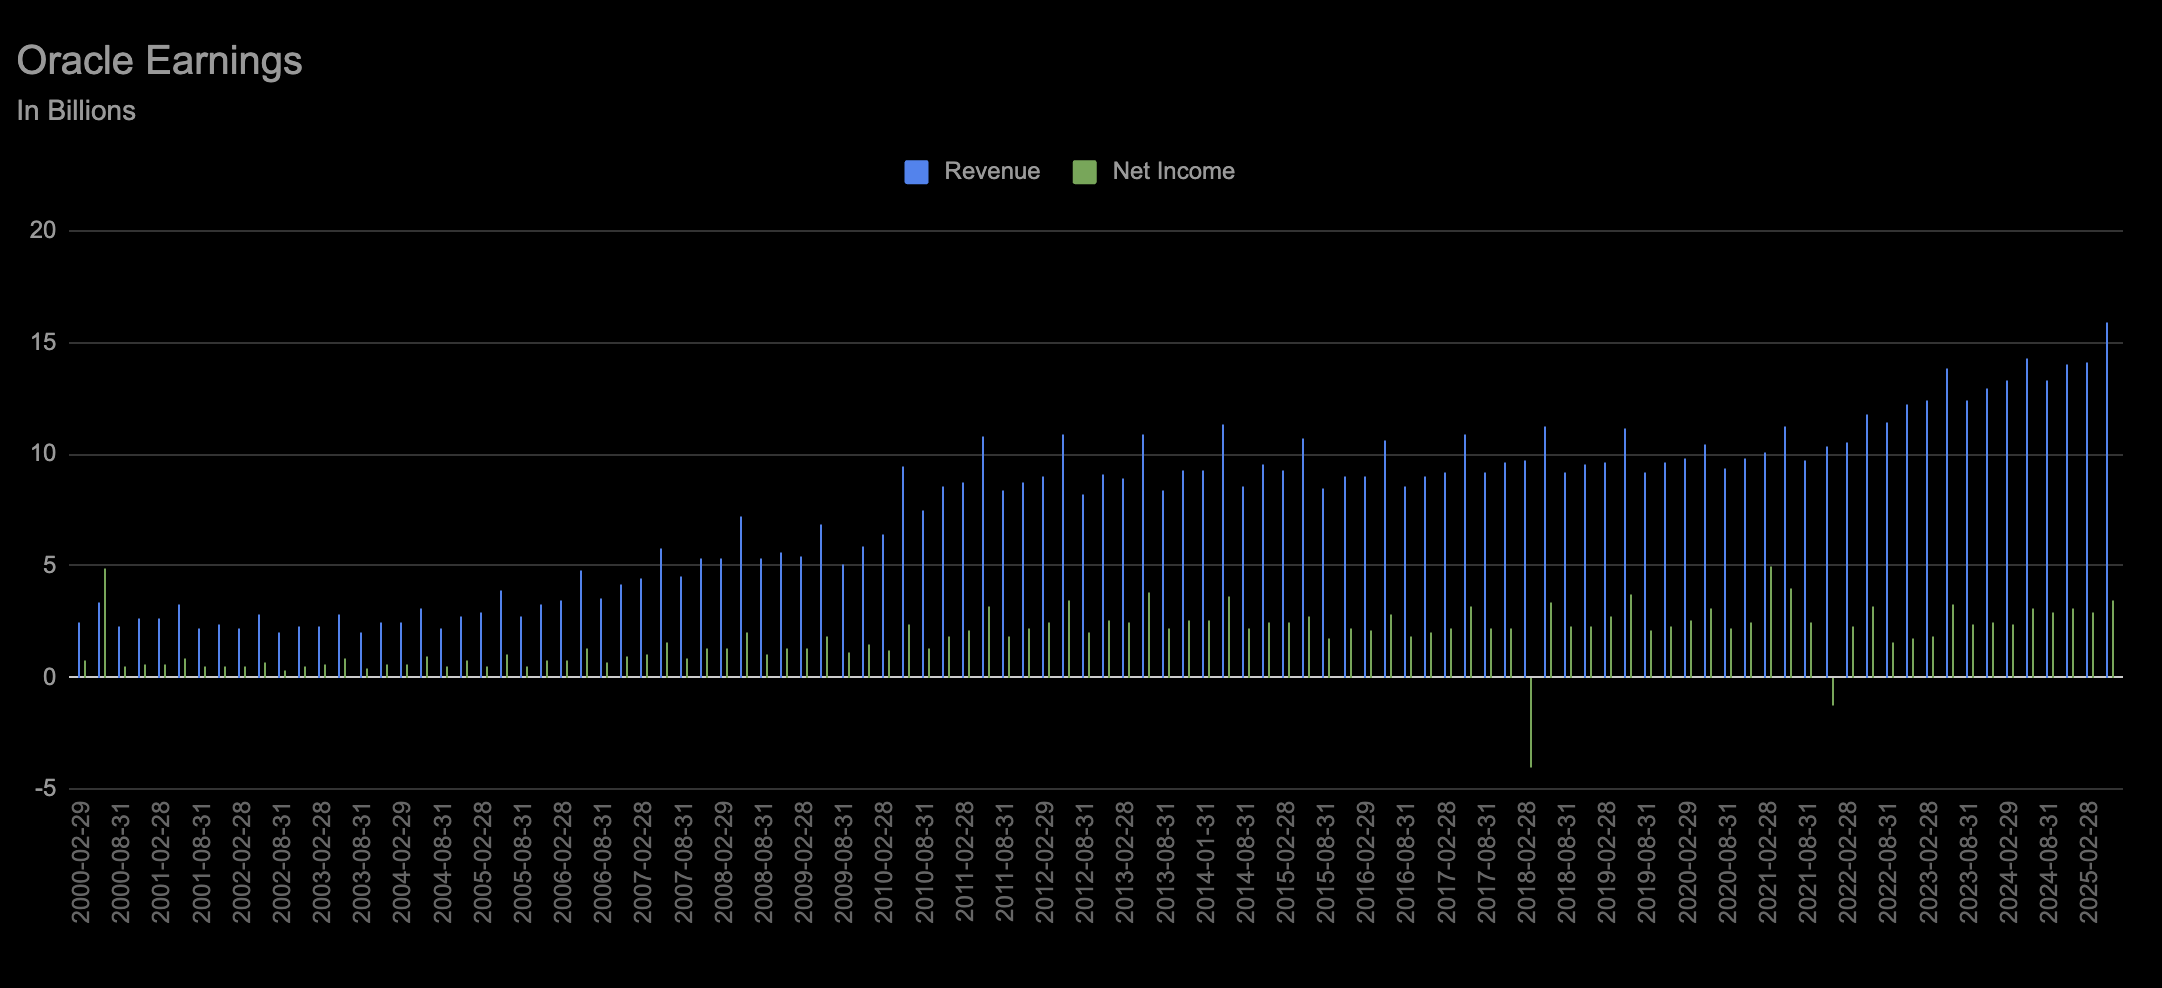Viewport: 2162px width, 988px height.
Task: Click the x-axis date label "2000-02-29"
Action: coord(81,862)
